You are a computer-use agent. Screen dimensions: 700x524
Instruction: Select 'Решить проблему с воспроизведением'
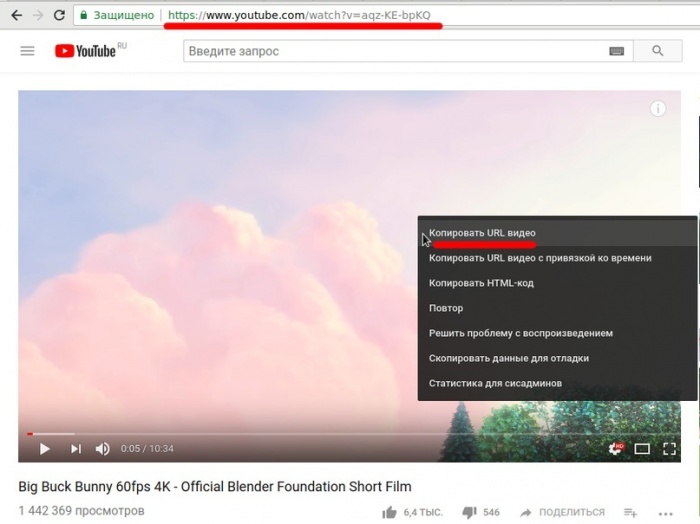tap(557, 333)
